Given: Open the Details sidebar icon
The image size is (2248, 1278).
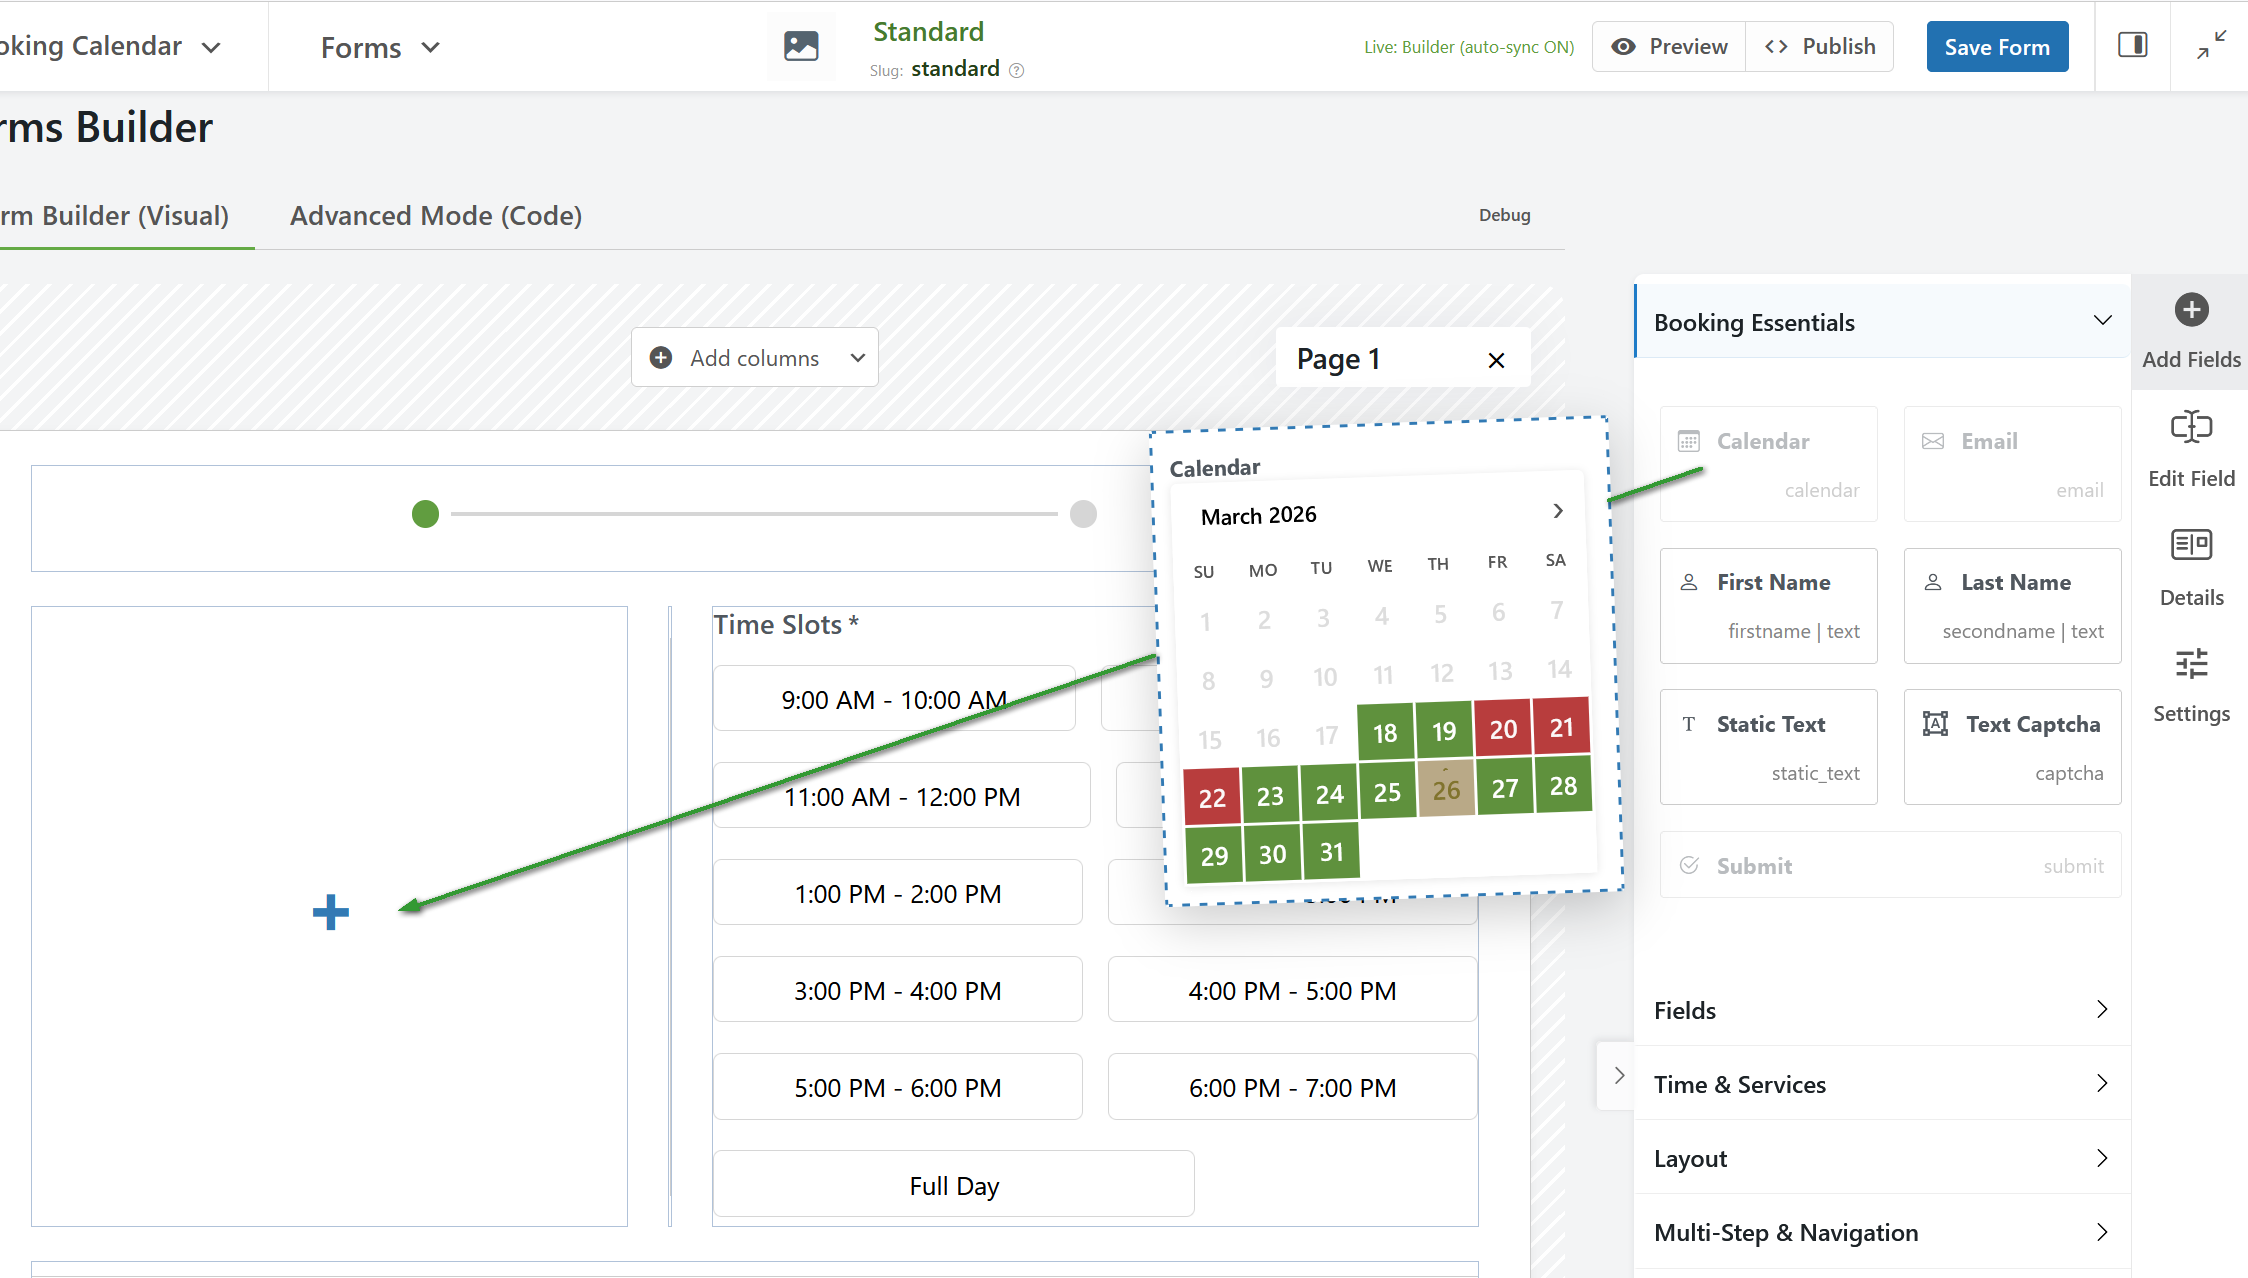Looking at the screenshot, I should pyautogui.click(x=2191, y=546).
